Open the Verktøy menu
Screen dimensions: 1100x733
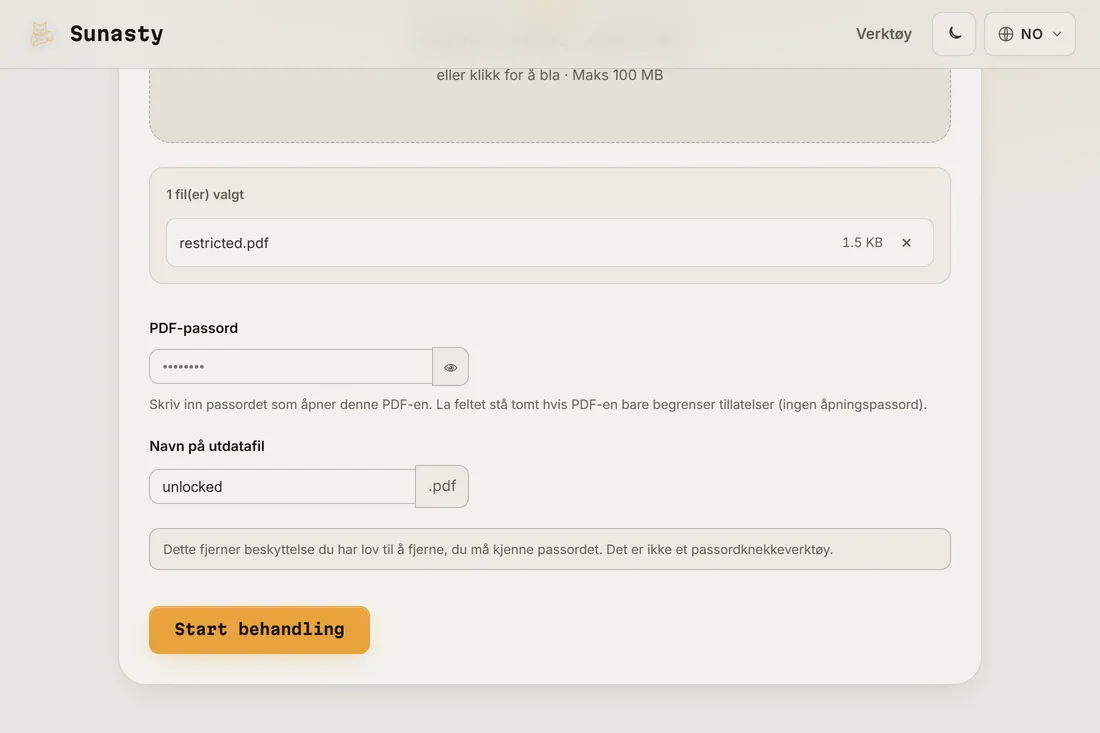pos(883,34)
